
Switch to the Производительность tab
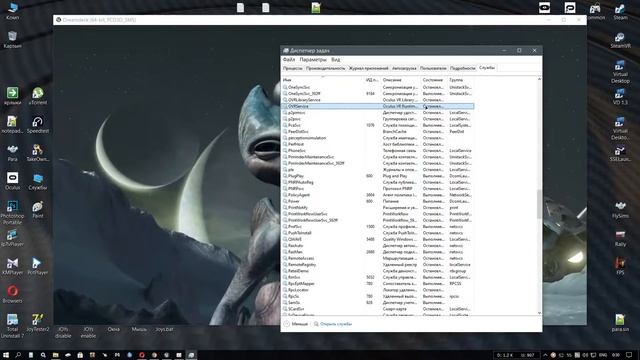[x=325, y=68]
